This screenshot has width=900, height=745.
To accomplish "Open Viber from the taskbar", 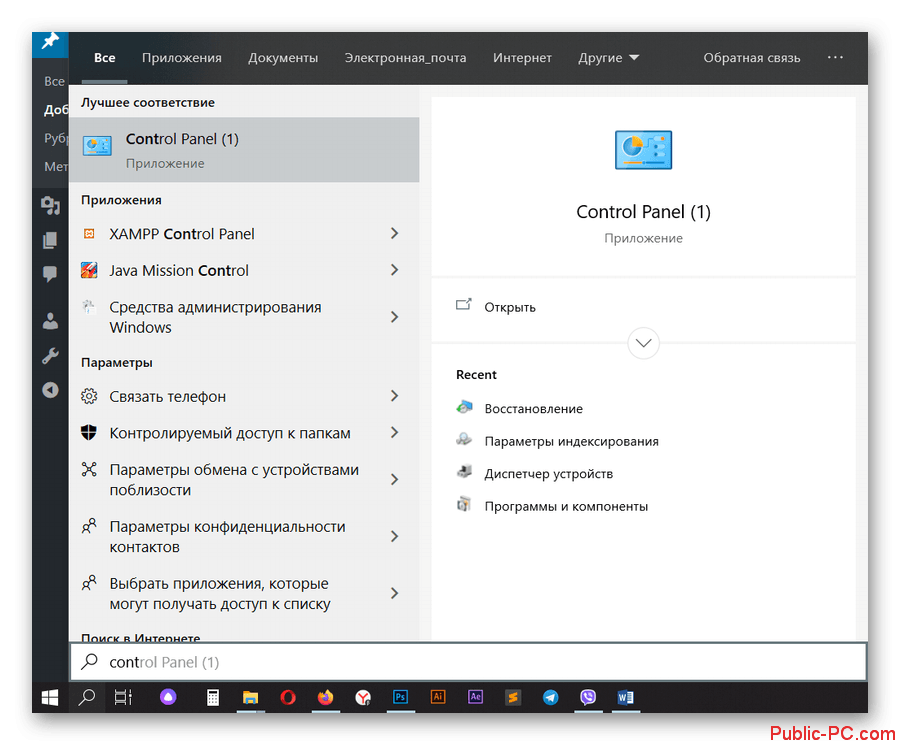I will tap(588, 697).
